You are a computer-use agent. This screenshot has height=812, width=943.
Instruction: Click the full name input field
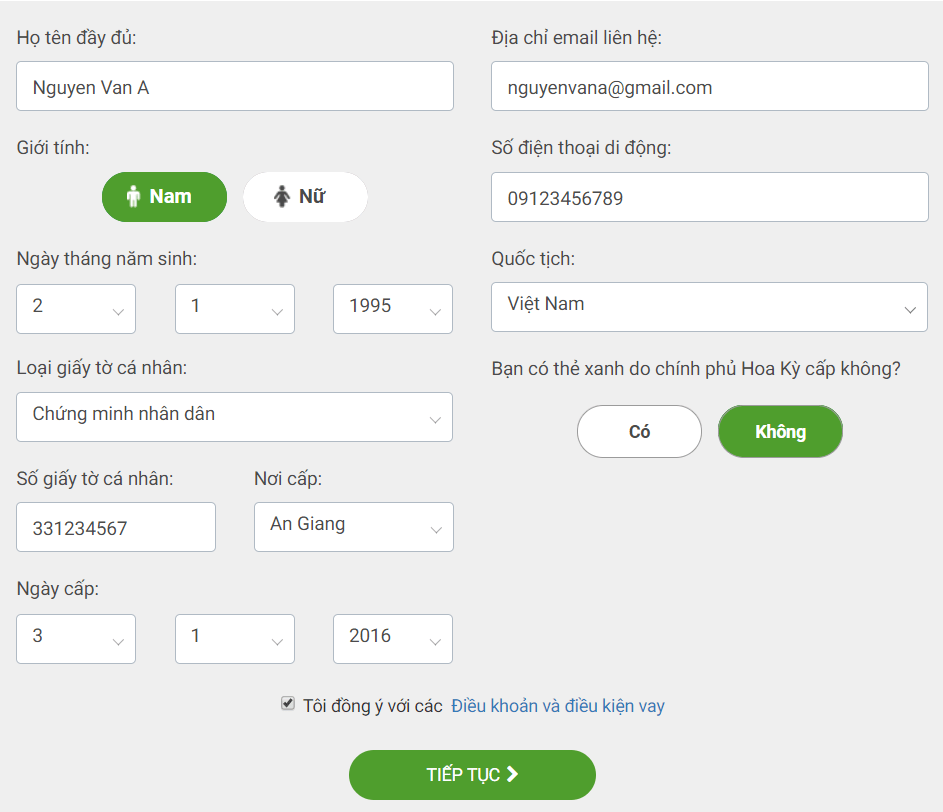[234, 87]
